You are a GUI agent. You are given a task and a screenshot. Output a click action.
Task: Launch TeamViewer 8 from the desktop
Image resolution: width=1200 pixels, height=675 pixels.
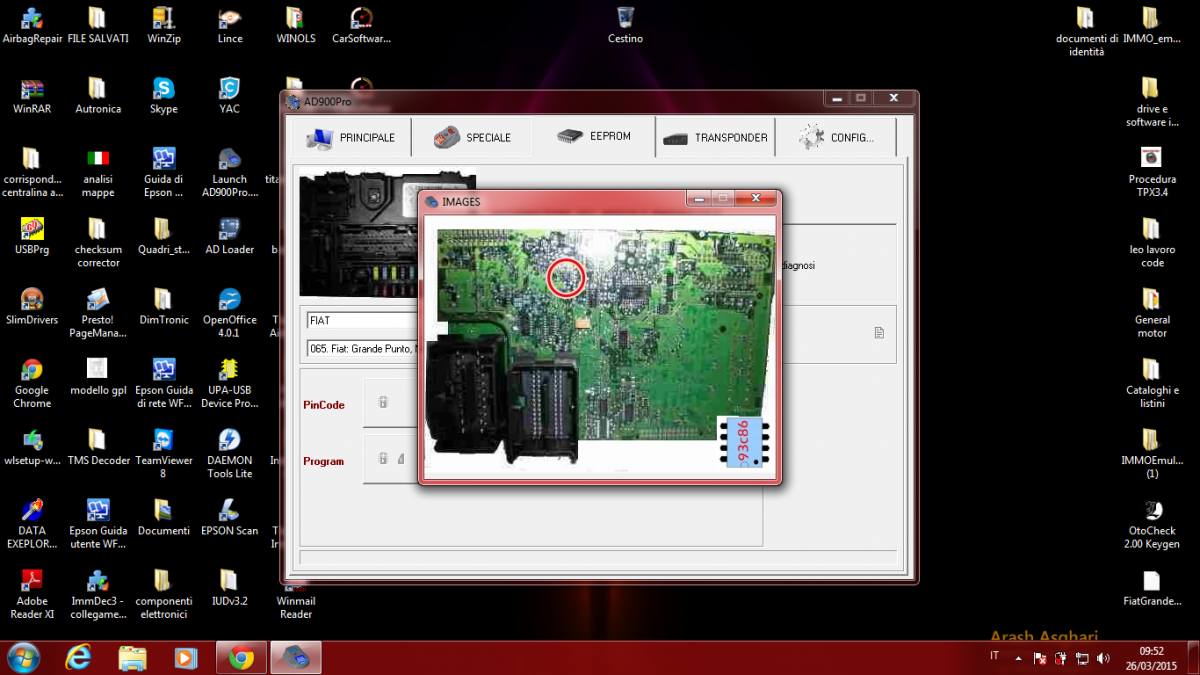point(163,452)
